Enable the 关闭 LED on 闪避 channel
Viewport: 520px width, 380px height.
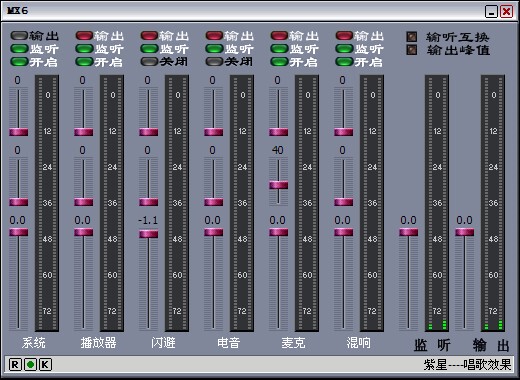(149, 62)
